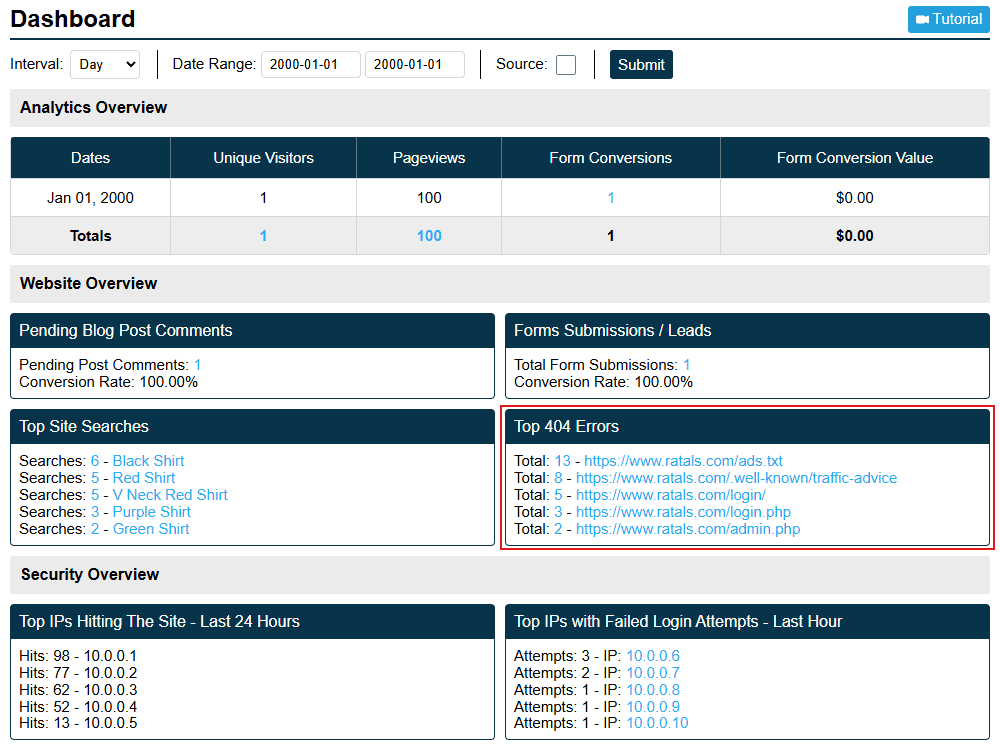Viewport: 1000px width, 750px height.
Task: Submit the dashboard filter form
Action: pyautogui.click(x=641, y=64)
